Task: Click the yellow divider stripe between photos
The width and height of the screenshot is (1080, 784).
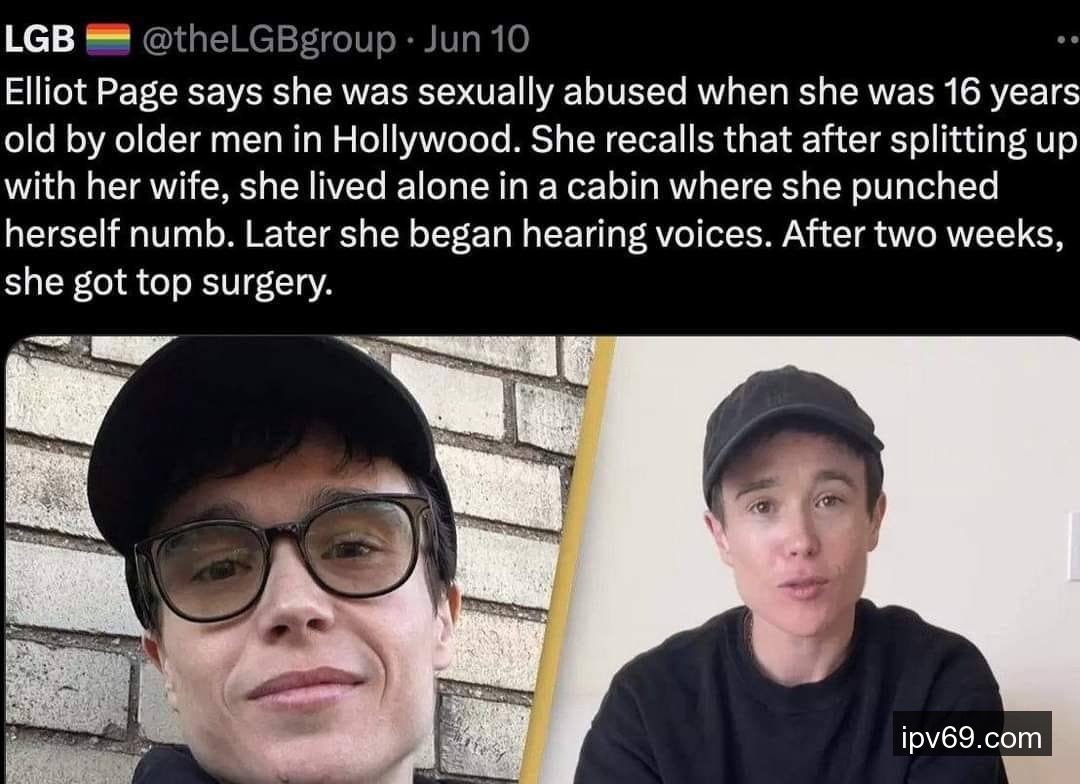Action: (566, 559)
